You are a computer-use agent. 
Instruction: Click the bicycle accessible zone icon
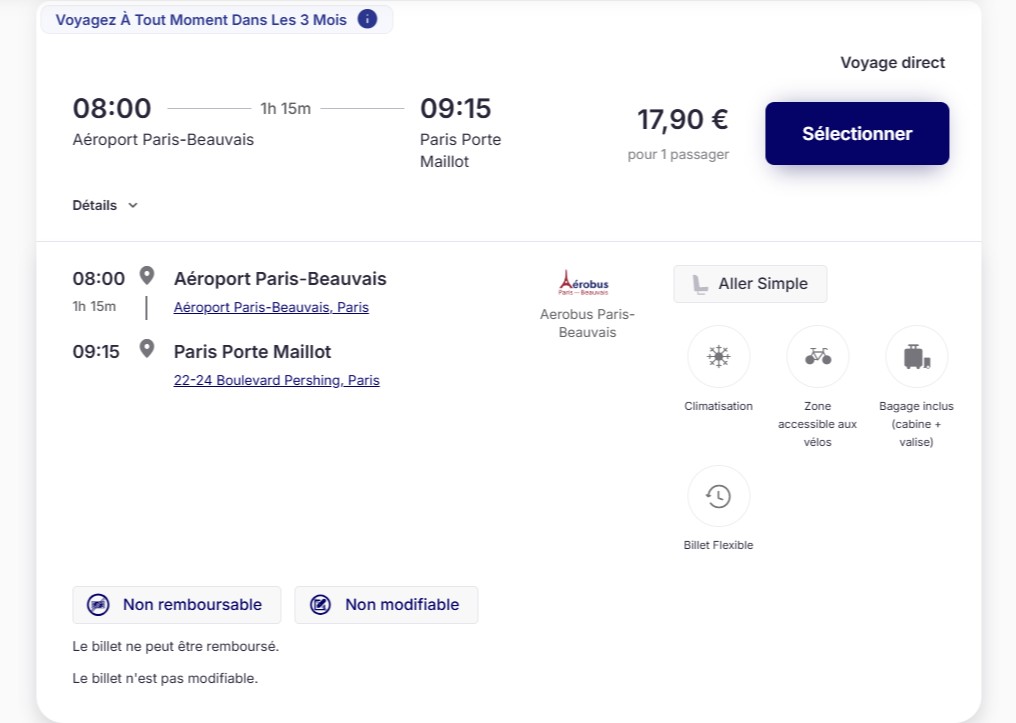[x=817, y=356]
